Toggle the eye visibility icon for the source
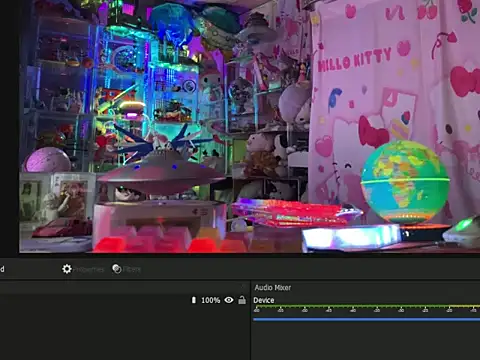This screenshot has height=360, width=480. (229, 300)
